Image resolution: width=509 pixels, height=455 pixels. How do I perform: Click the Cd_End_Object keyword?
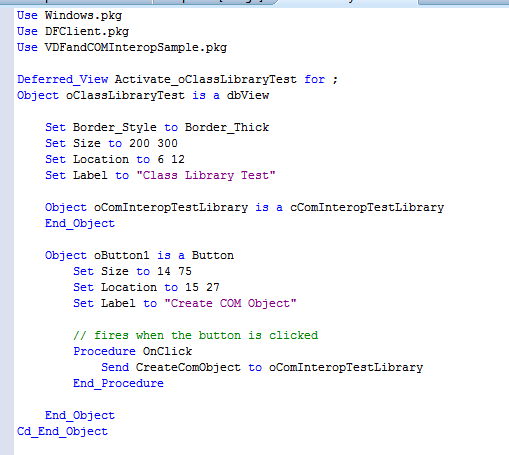pos(62,431)
